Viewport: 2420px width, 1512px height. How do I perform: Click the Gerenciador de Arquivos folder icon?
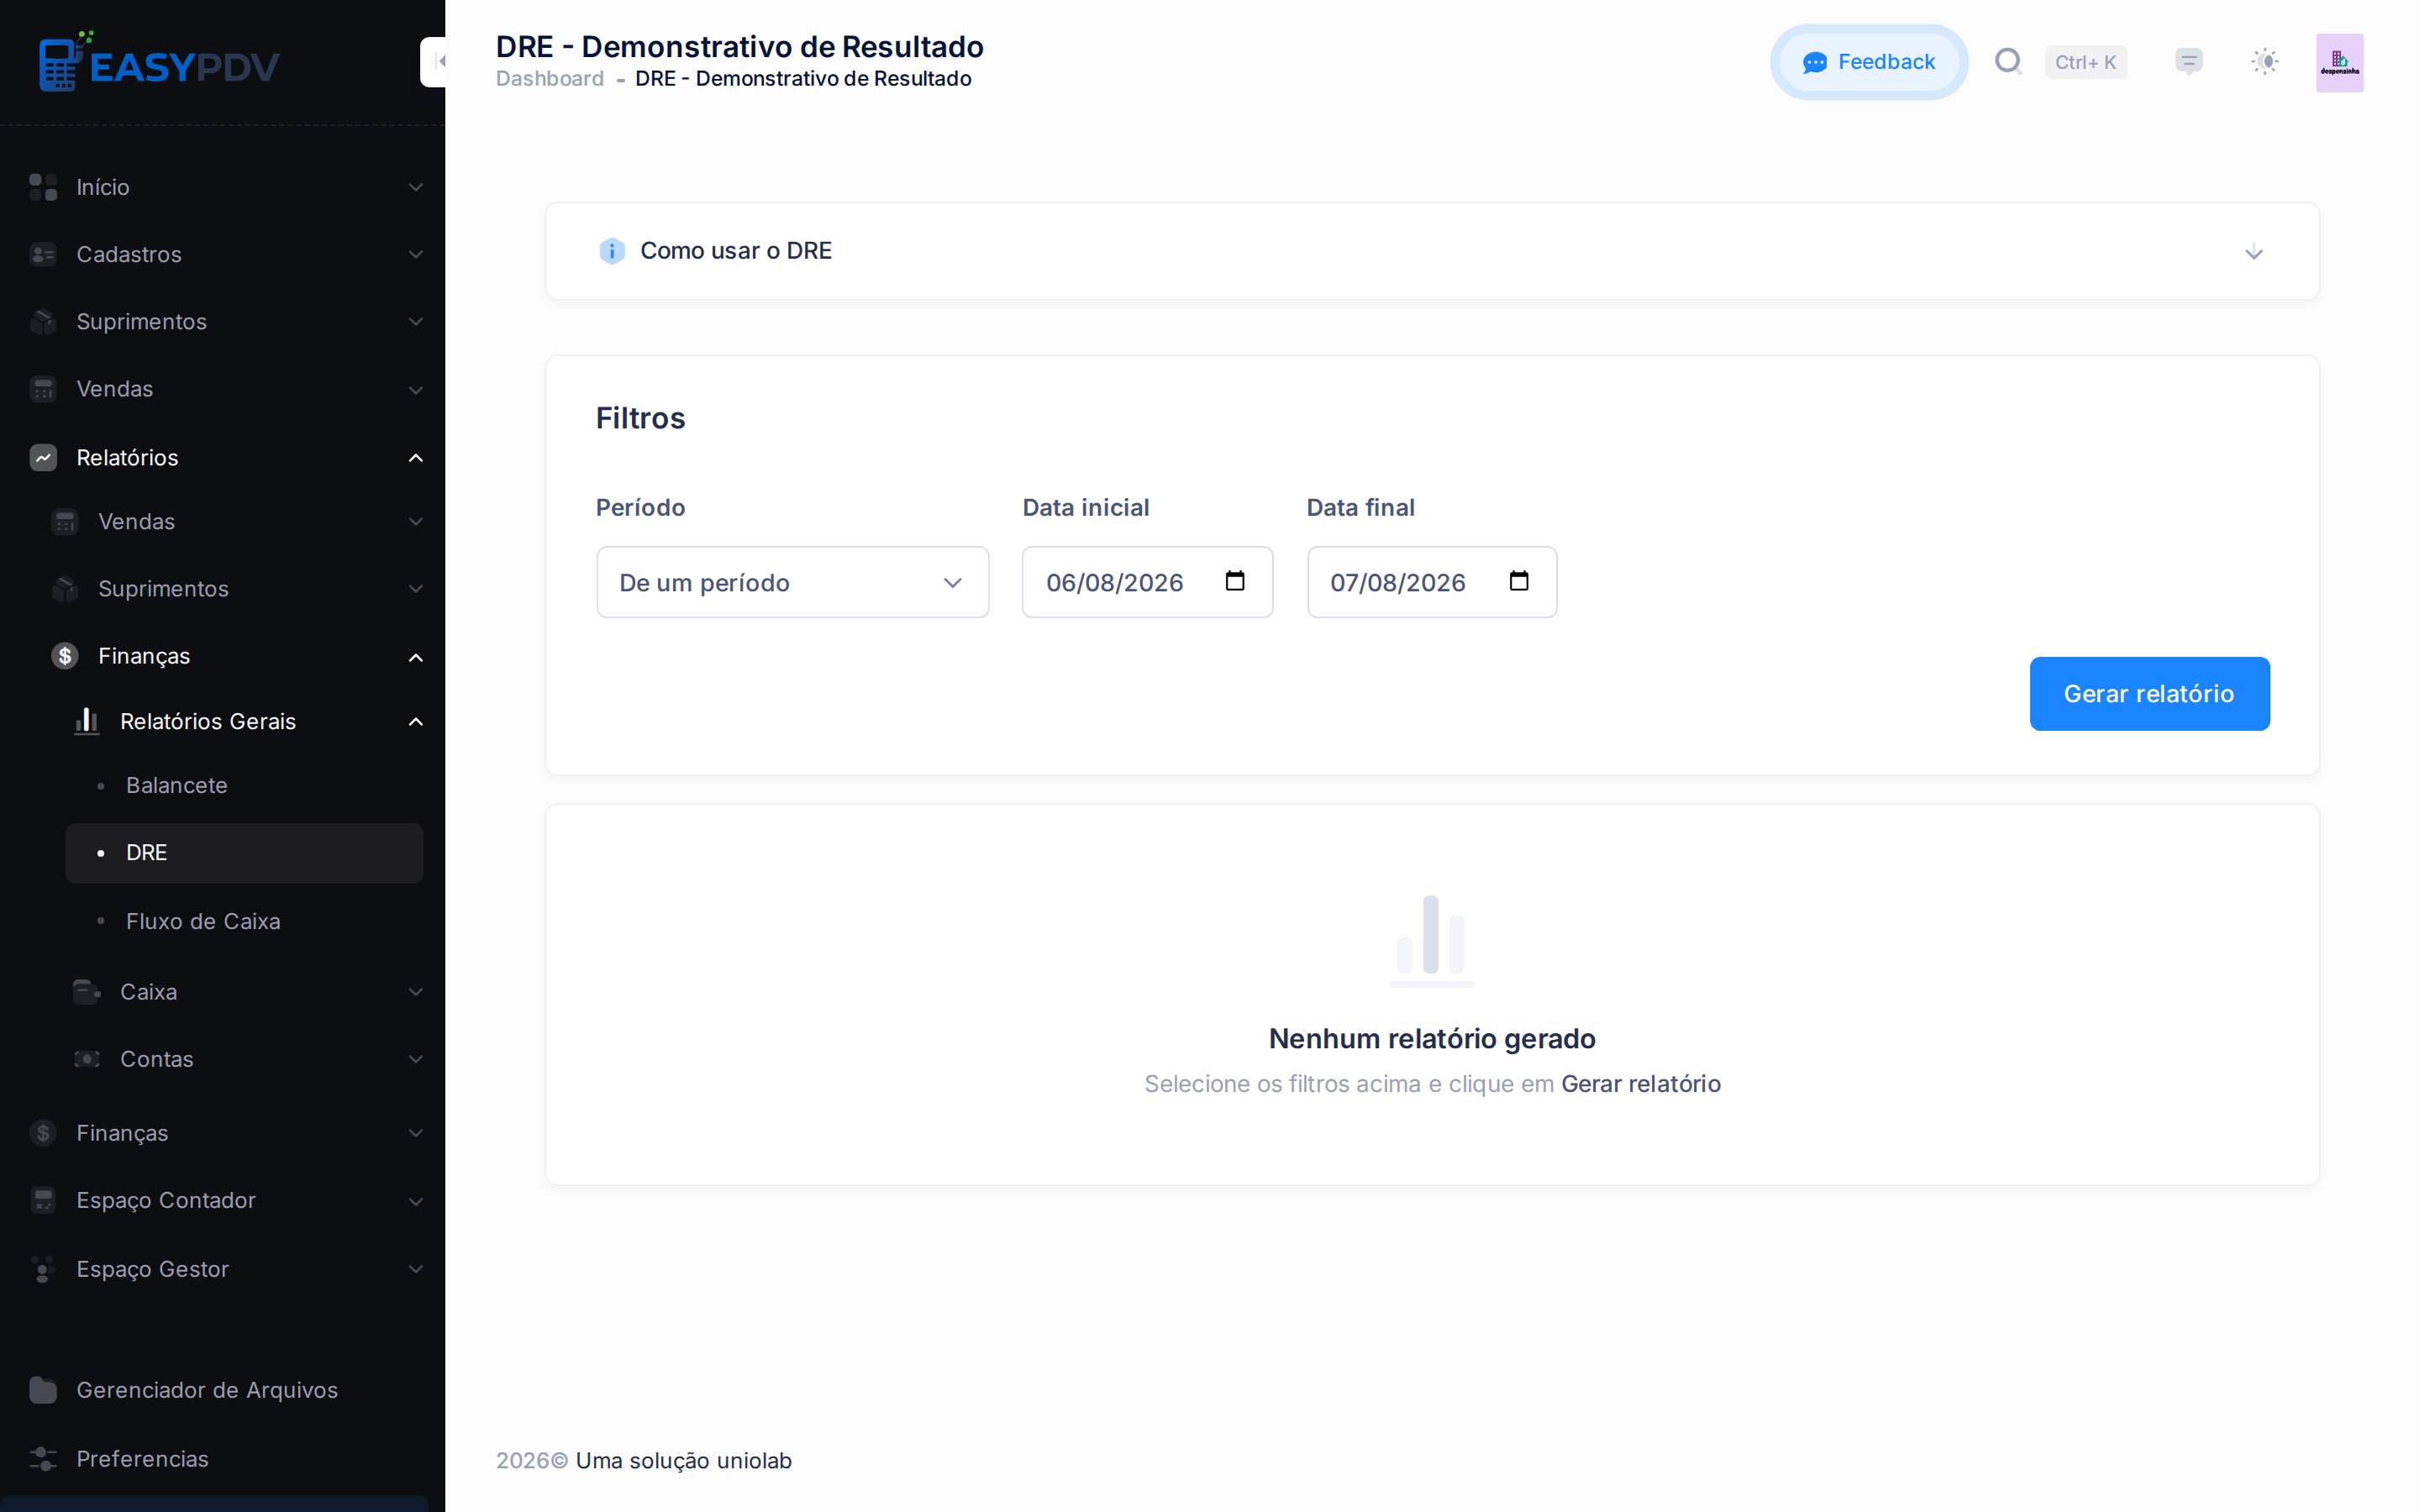43,1390
